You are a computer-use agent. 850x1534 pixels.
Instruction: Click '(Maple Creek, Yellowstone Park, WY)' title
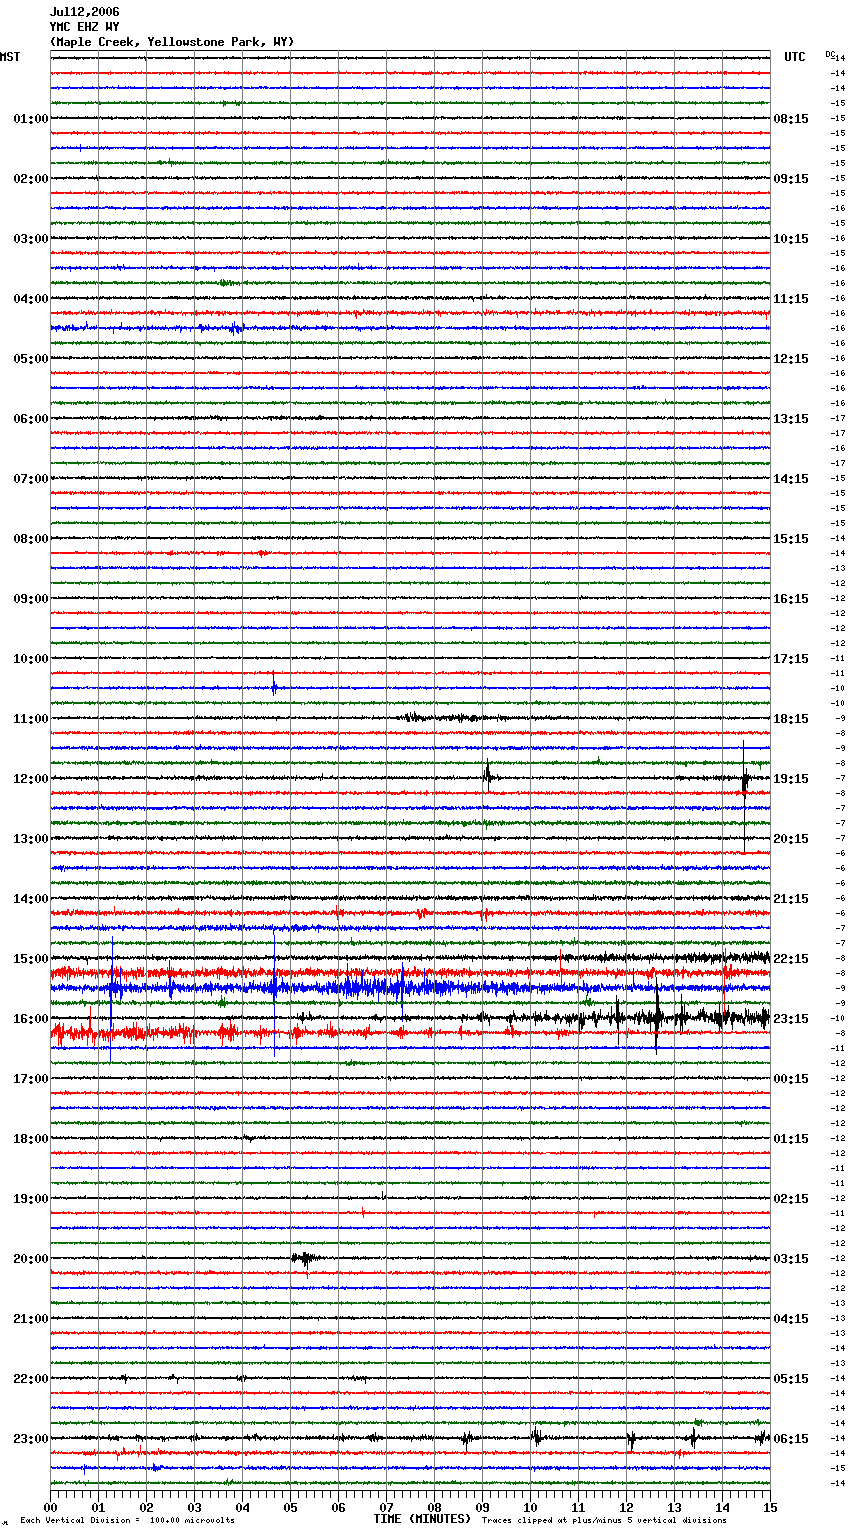172,42
